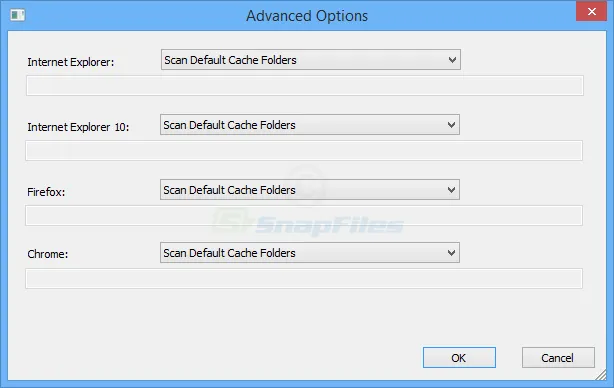614x388 pixels.
Task: Open Internet Explorer's Scan Default Cache Folders combo box
Action: (311, 60)
